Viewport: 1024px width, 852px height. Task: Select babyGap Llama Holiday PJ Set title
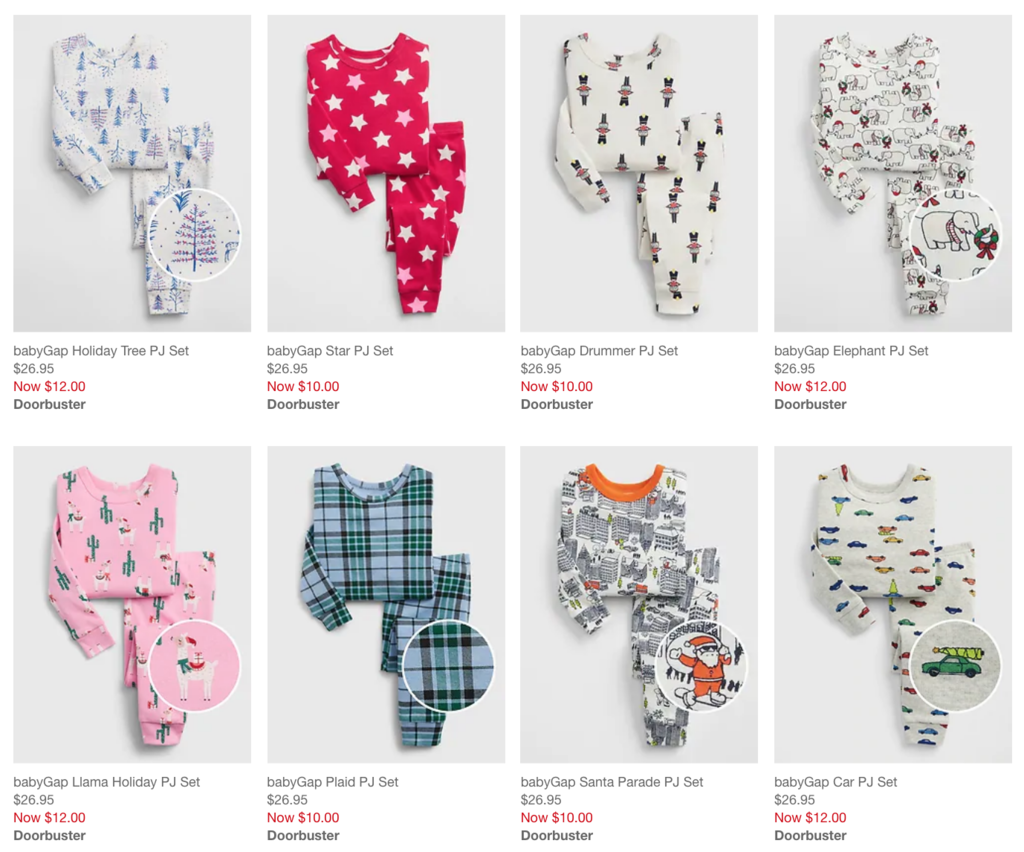[106, 781]
